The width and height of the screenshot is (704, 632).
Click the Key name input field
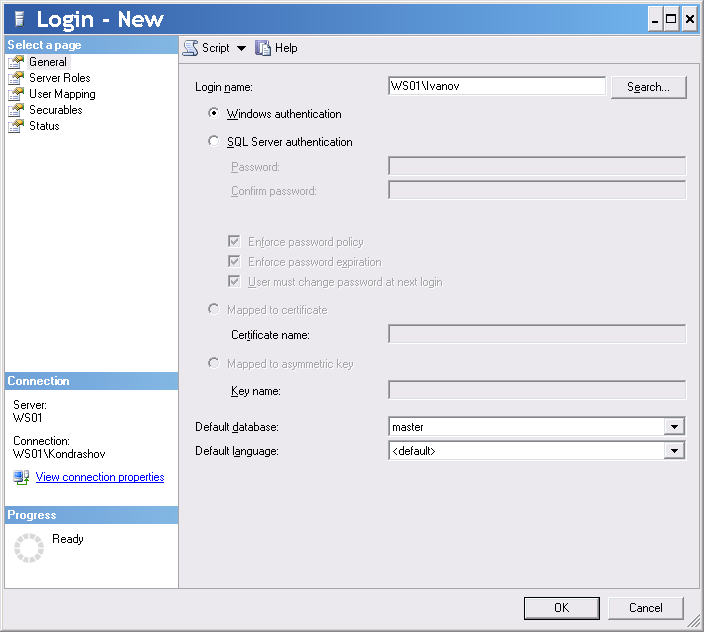[537, 390]
